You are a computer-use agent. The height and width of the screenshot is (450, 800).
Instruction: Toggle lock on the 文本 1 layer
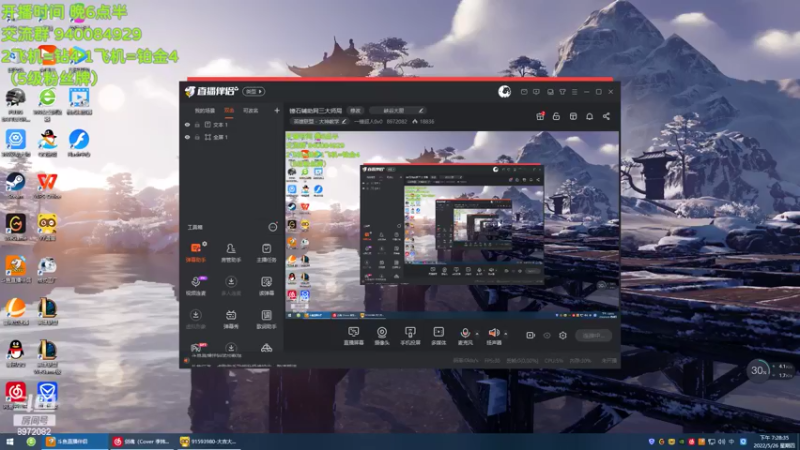point(197,124)
